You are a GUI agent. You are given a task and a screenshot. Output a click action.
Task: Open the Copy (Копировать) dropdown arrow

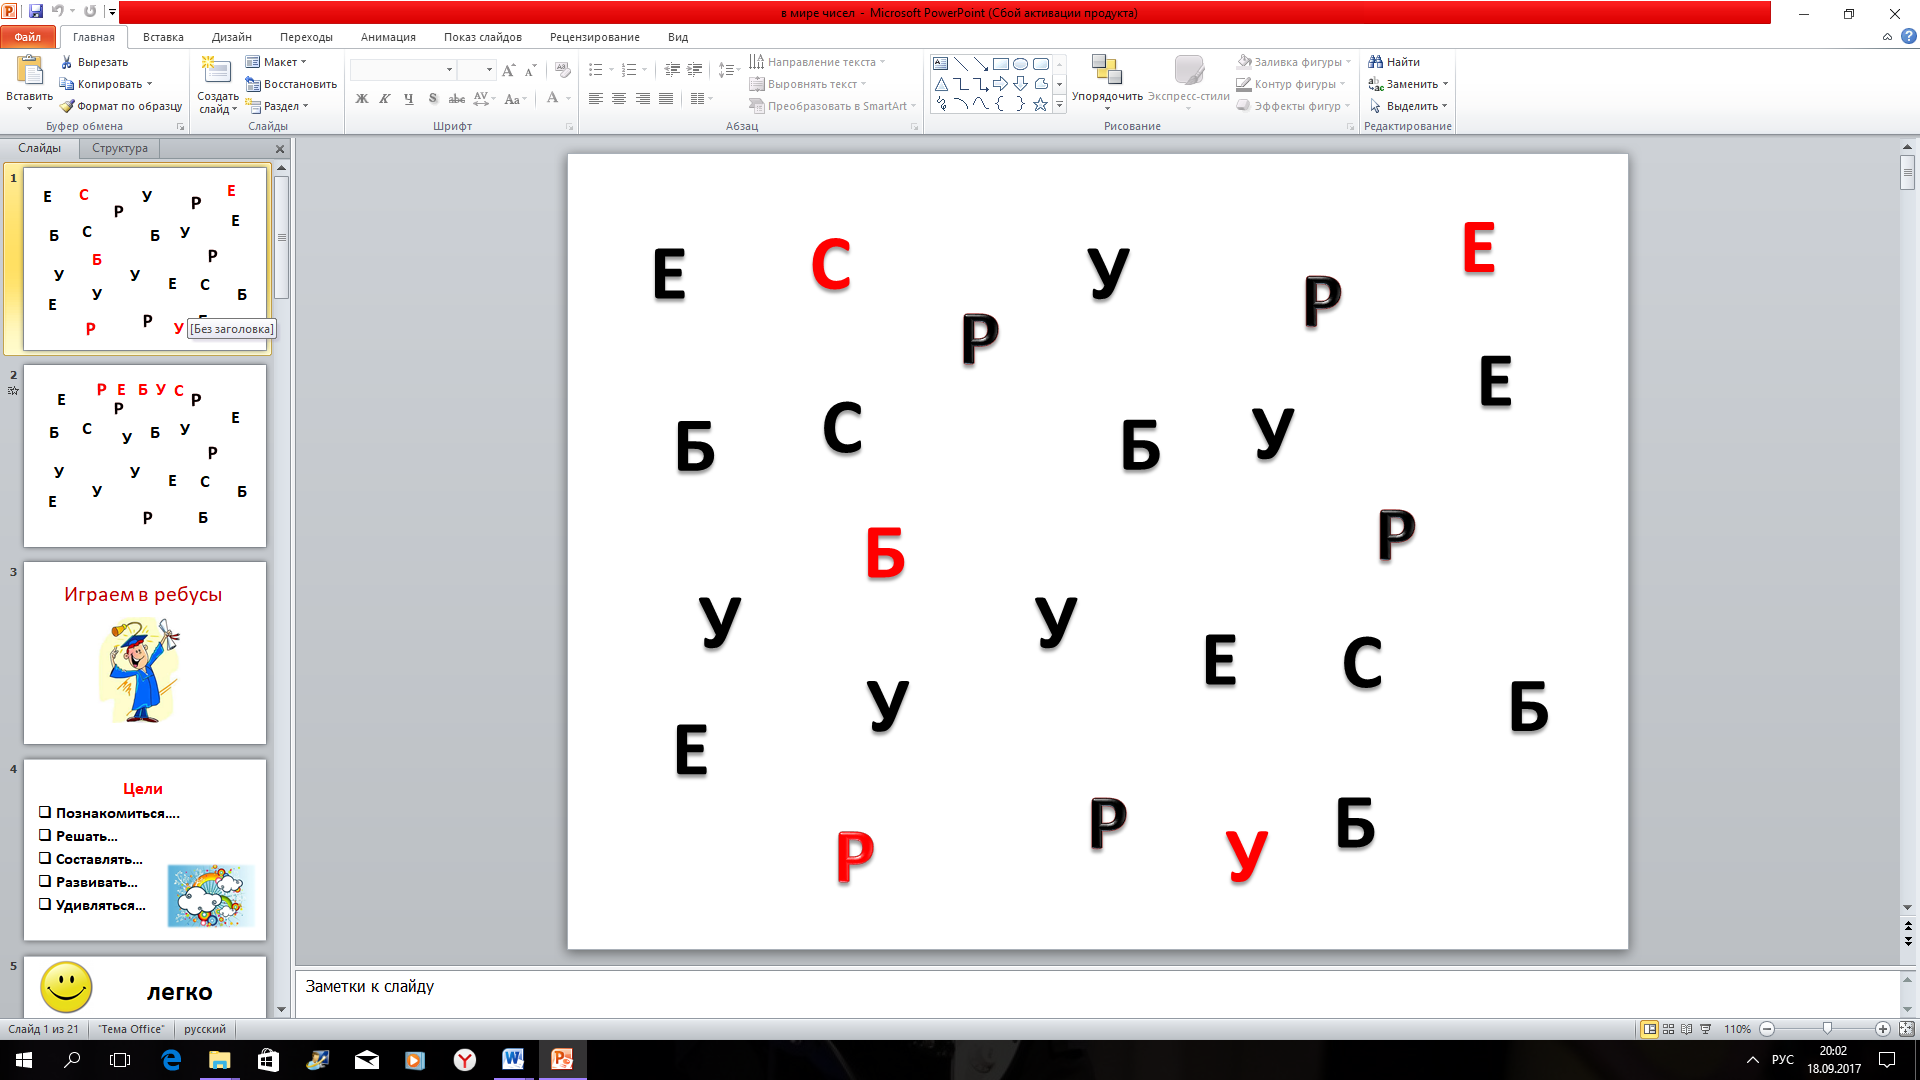150,84
